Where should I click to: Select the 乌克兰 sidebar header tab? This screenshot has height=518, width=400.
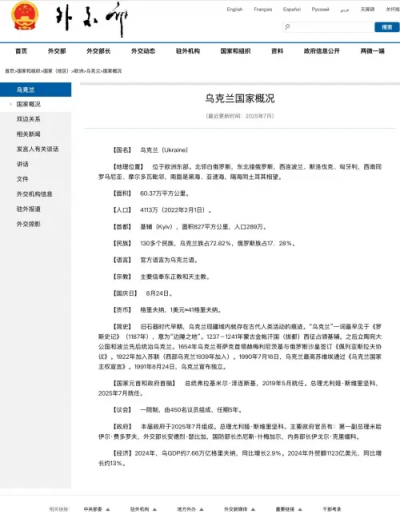[35, 90]
